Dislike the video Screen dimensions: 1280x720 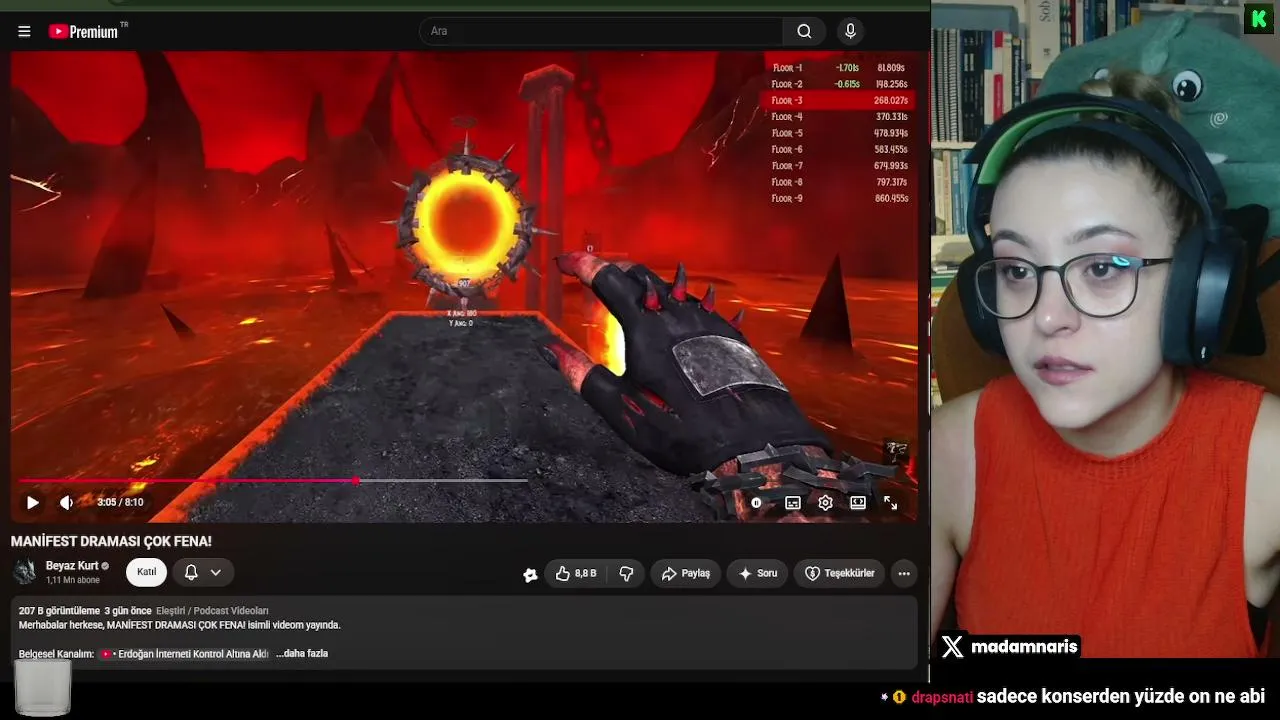(x=627, y=573)
